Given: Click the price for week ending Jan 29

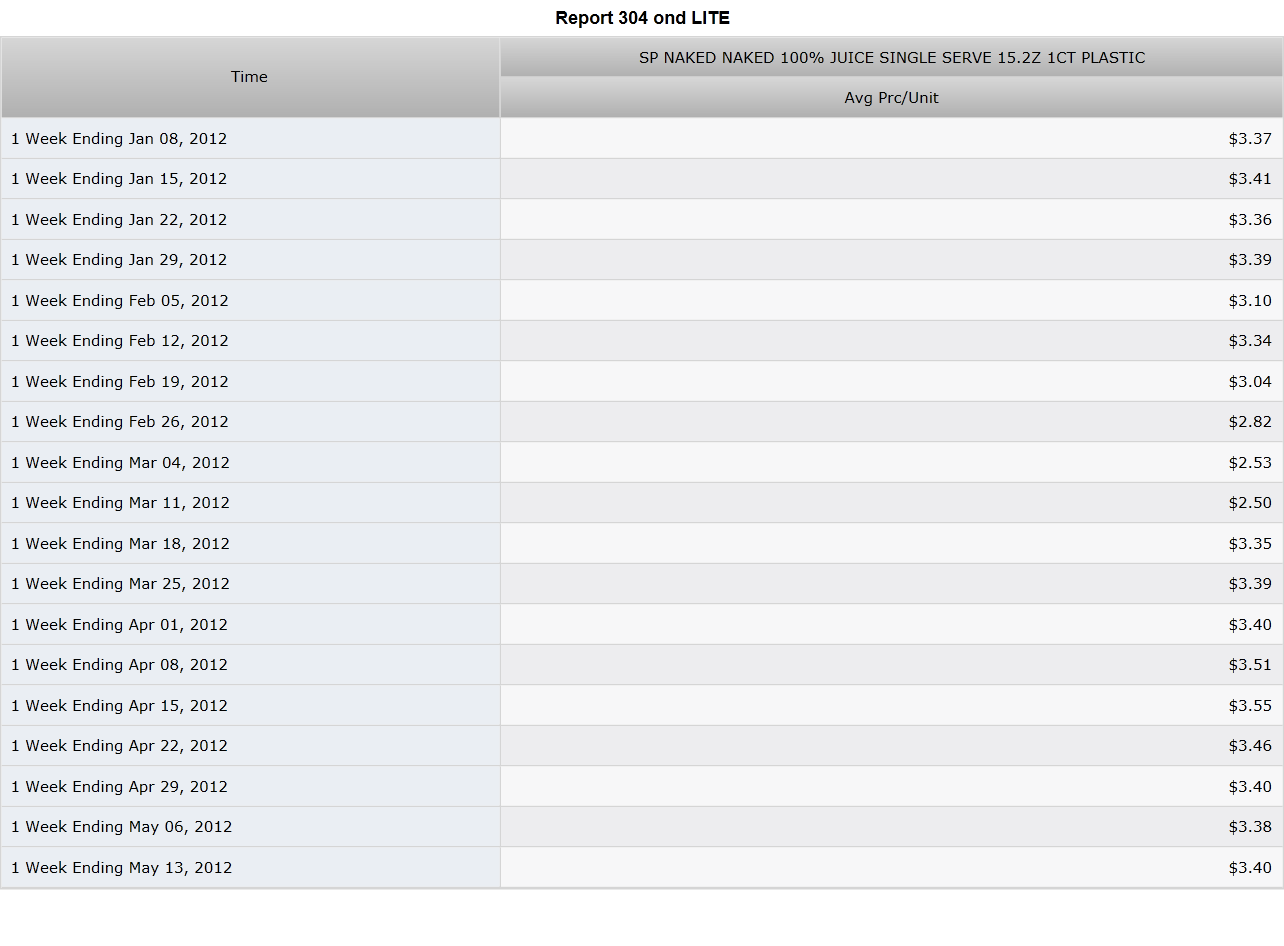Looking at the screenshot, I should [1250, 260].
